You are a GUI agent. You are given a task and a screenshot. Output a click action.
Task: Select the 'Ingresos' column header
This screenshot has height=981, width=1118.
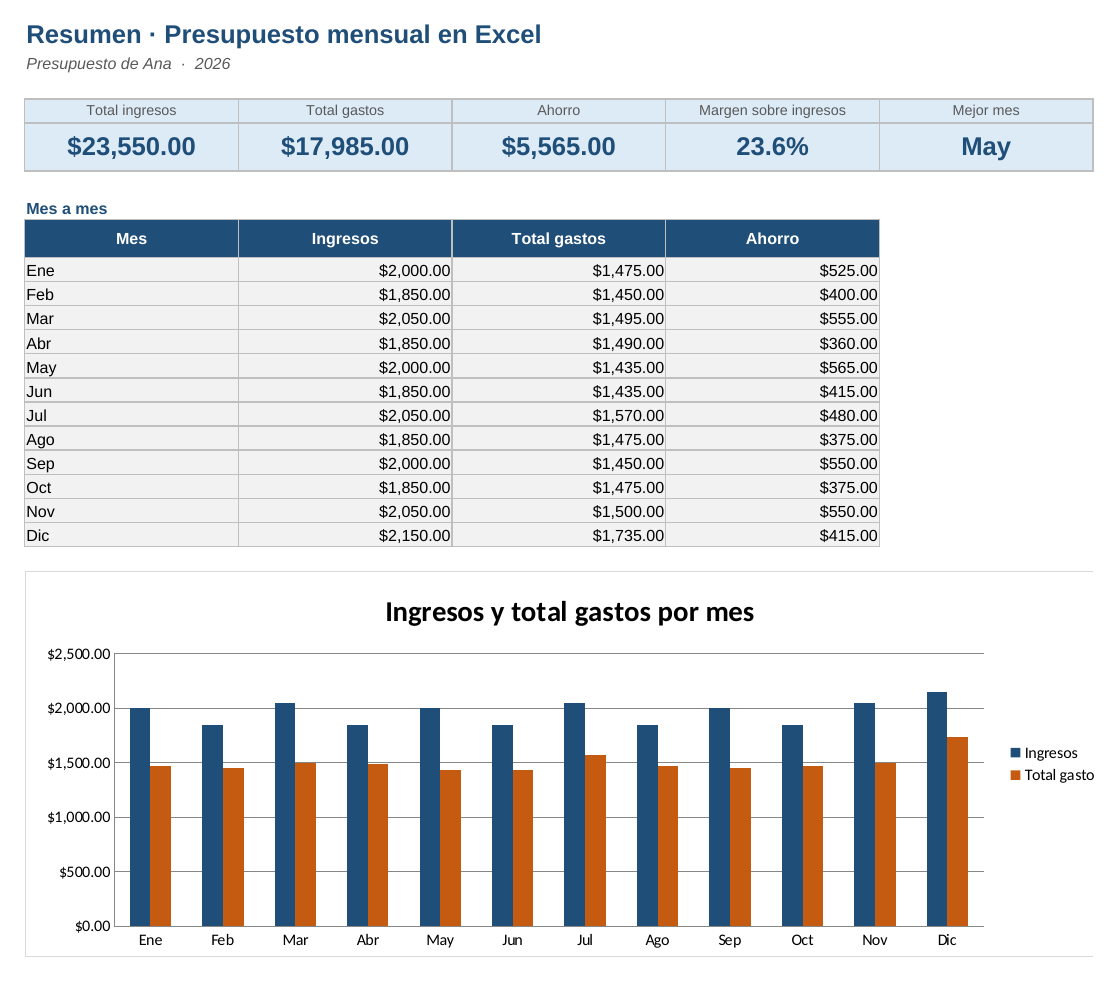(345, 239)
